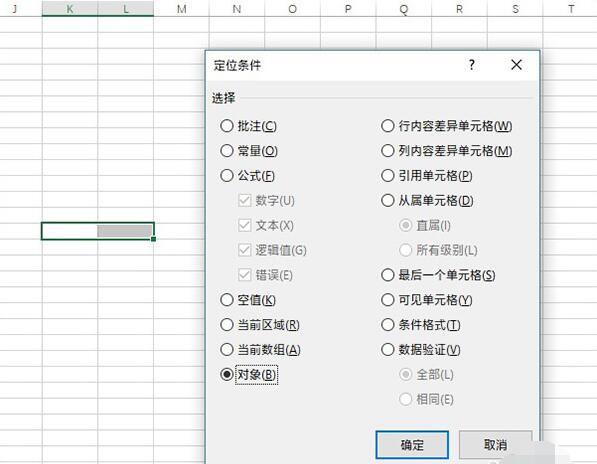This screenshot has width=597, height=464.
Task: Cancel the dialog with 取消
Action: [495, 445]
